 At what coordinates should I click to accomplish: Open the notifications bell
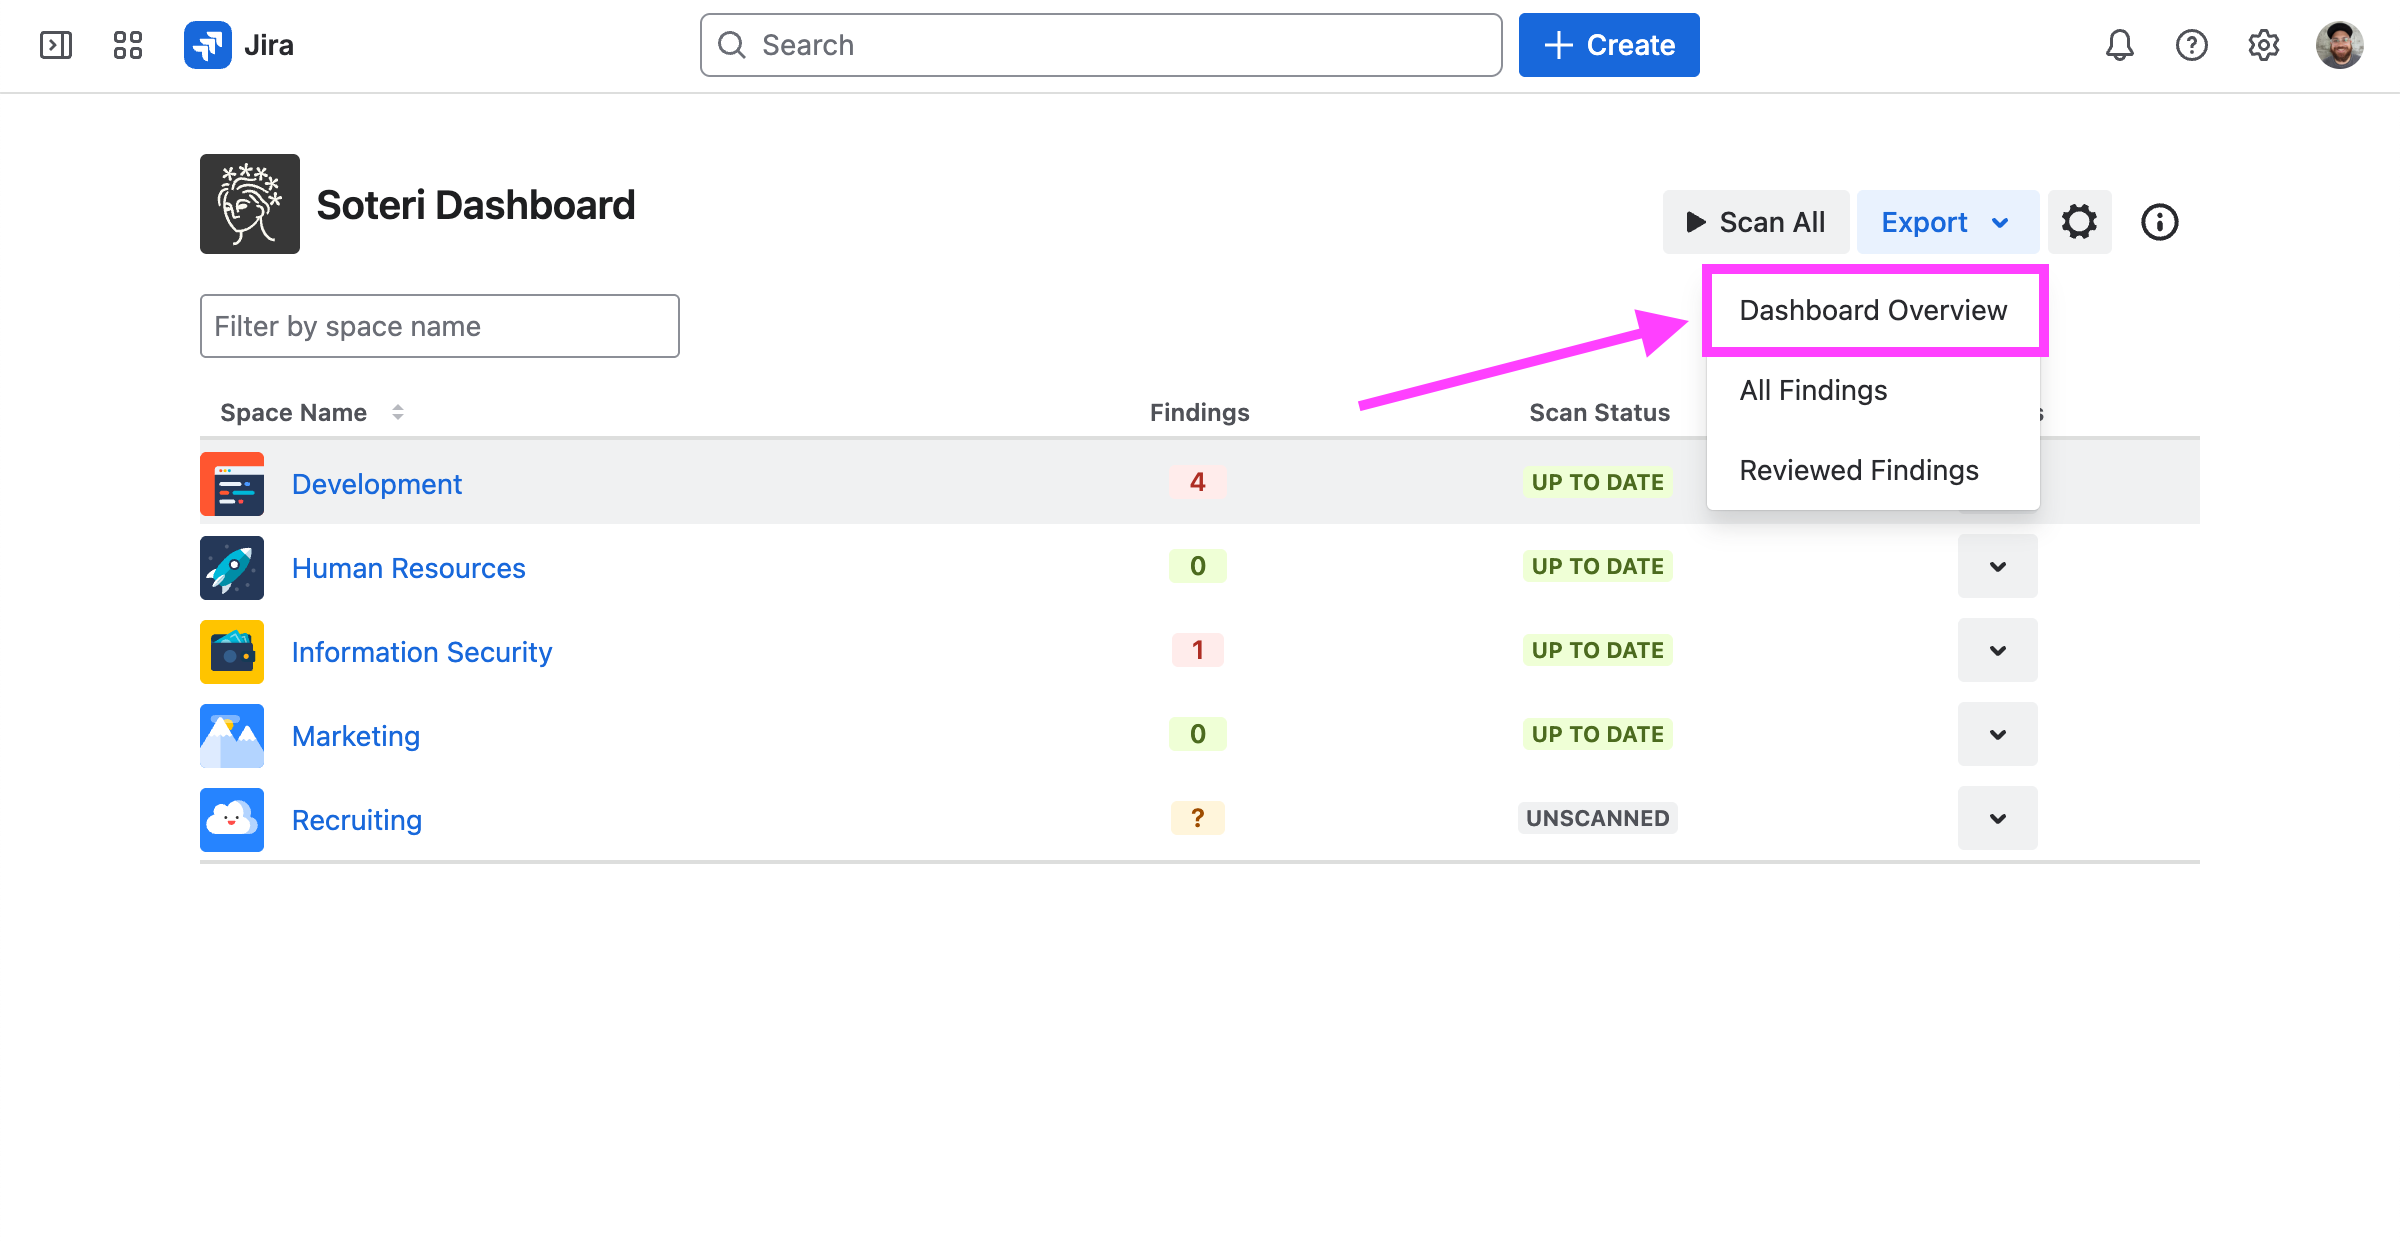tap(2119, 45)
